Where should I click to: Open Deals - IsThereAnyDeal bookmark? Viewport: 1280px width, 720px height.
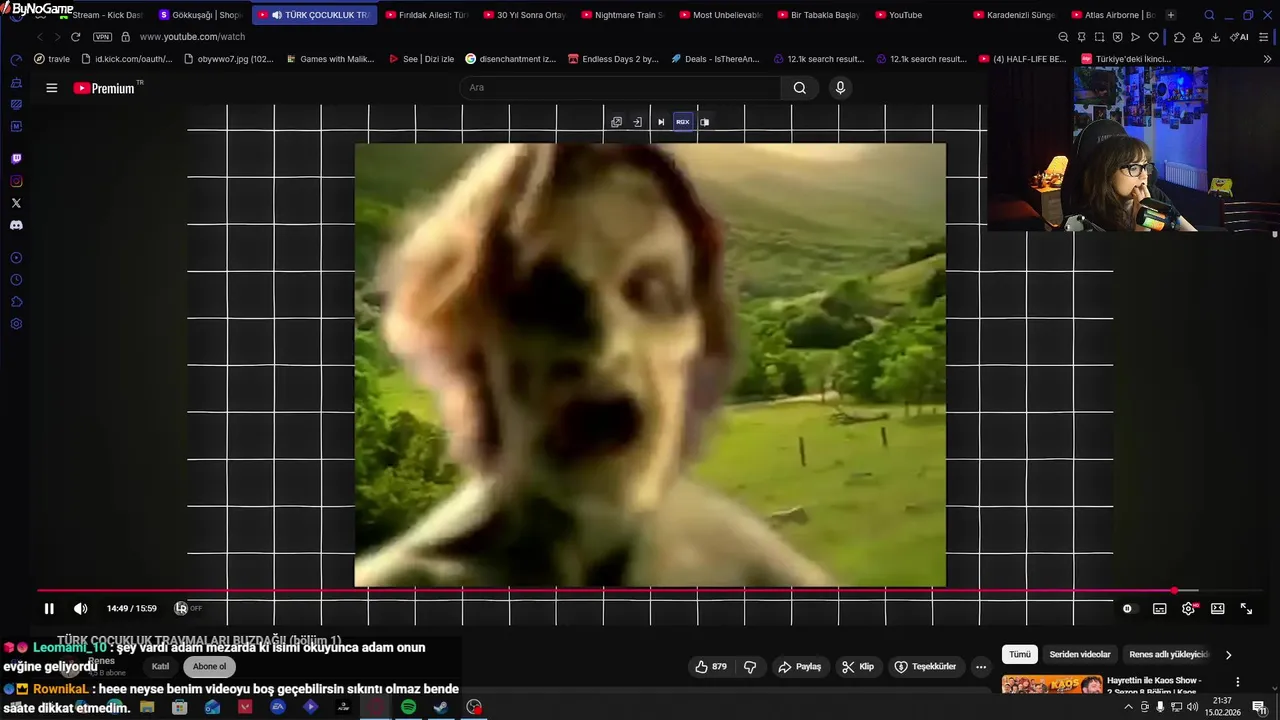715,59
